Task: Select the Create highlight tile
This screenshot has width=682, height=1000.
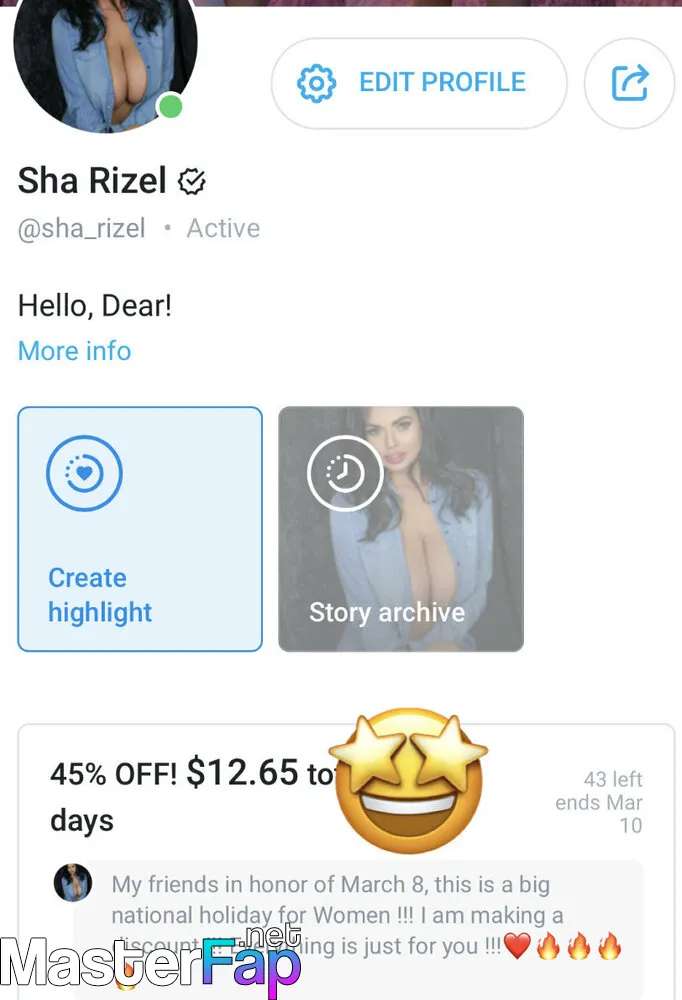Action: (140, 529)
